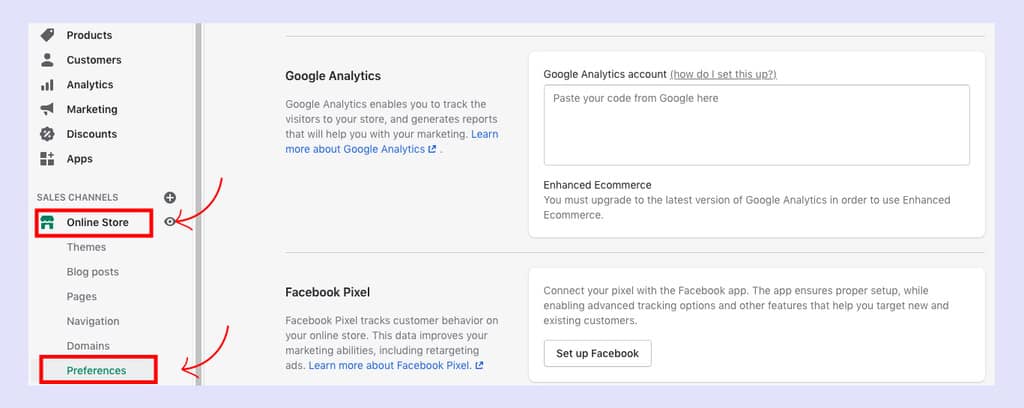This screenshot has height=408, width=1024.
Task: Open the Themes submenu item
Action: pyautogui.click(x=86, y=247)
